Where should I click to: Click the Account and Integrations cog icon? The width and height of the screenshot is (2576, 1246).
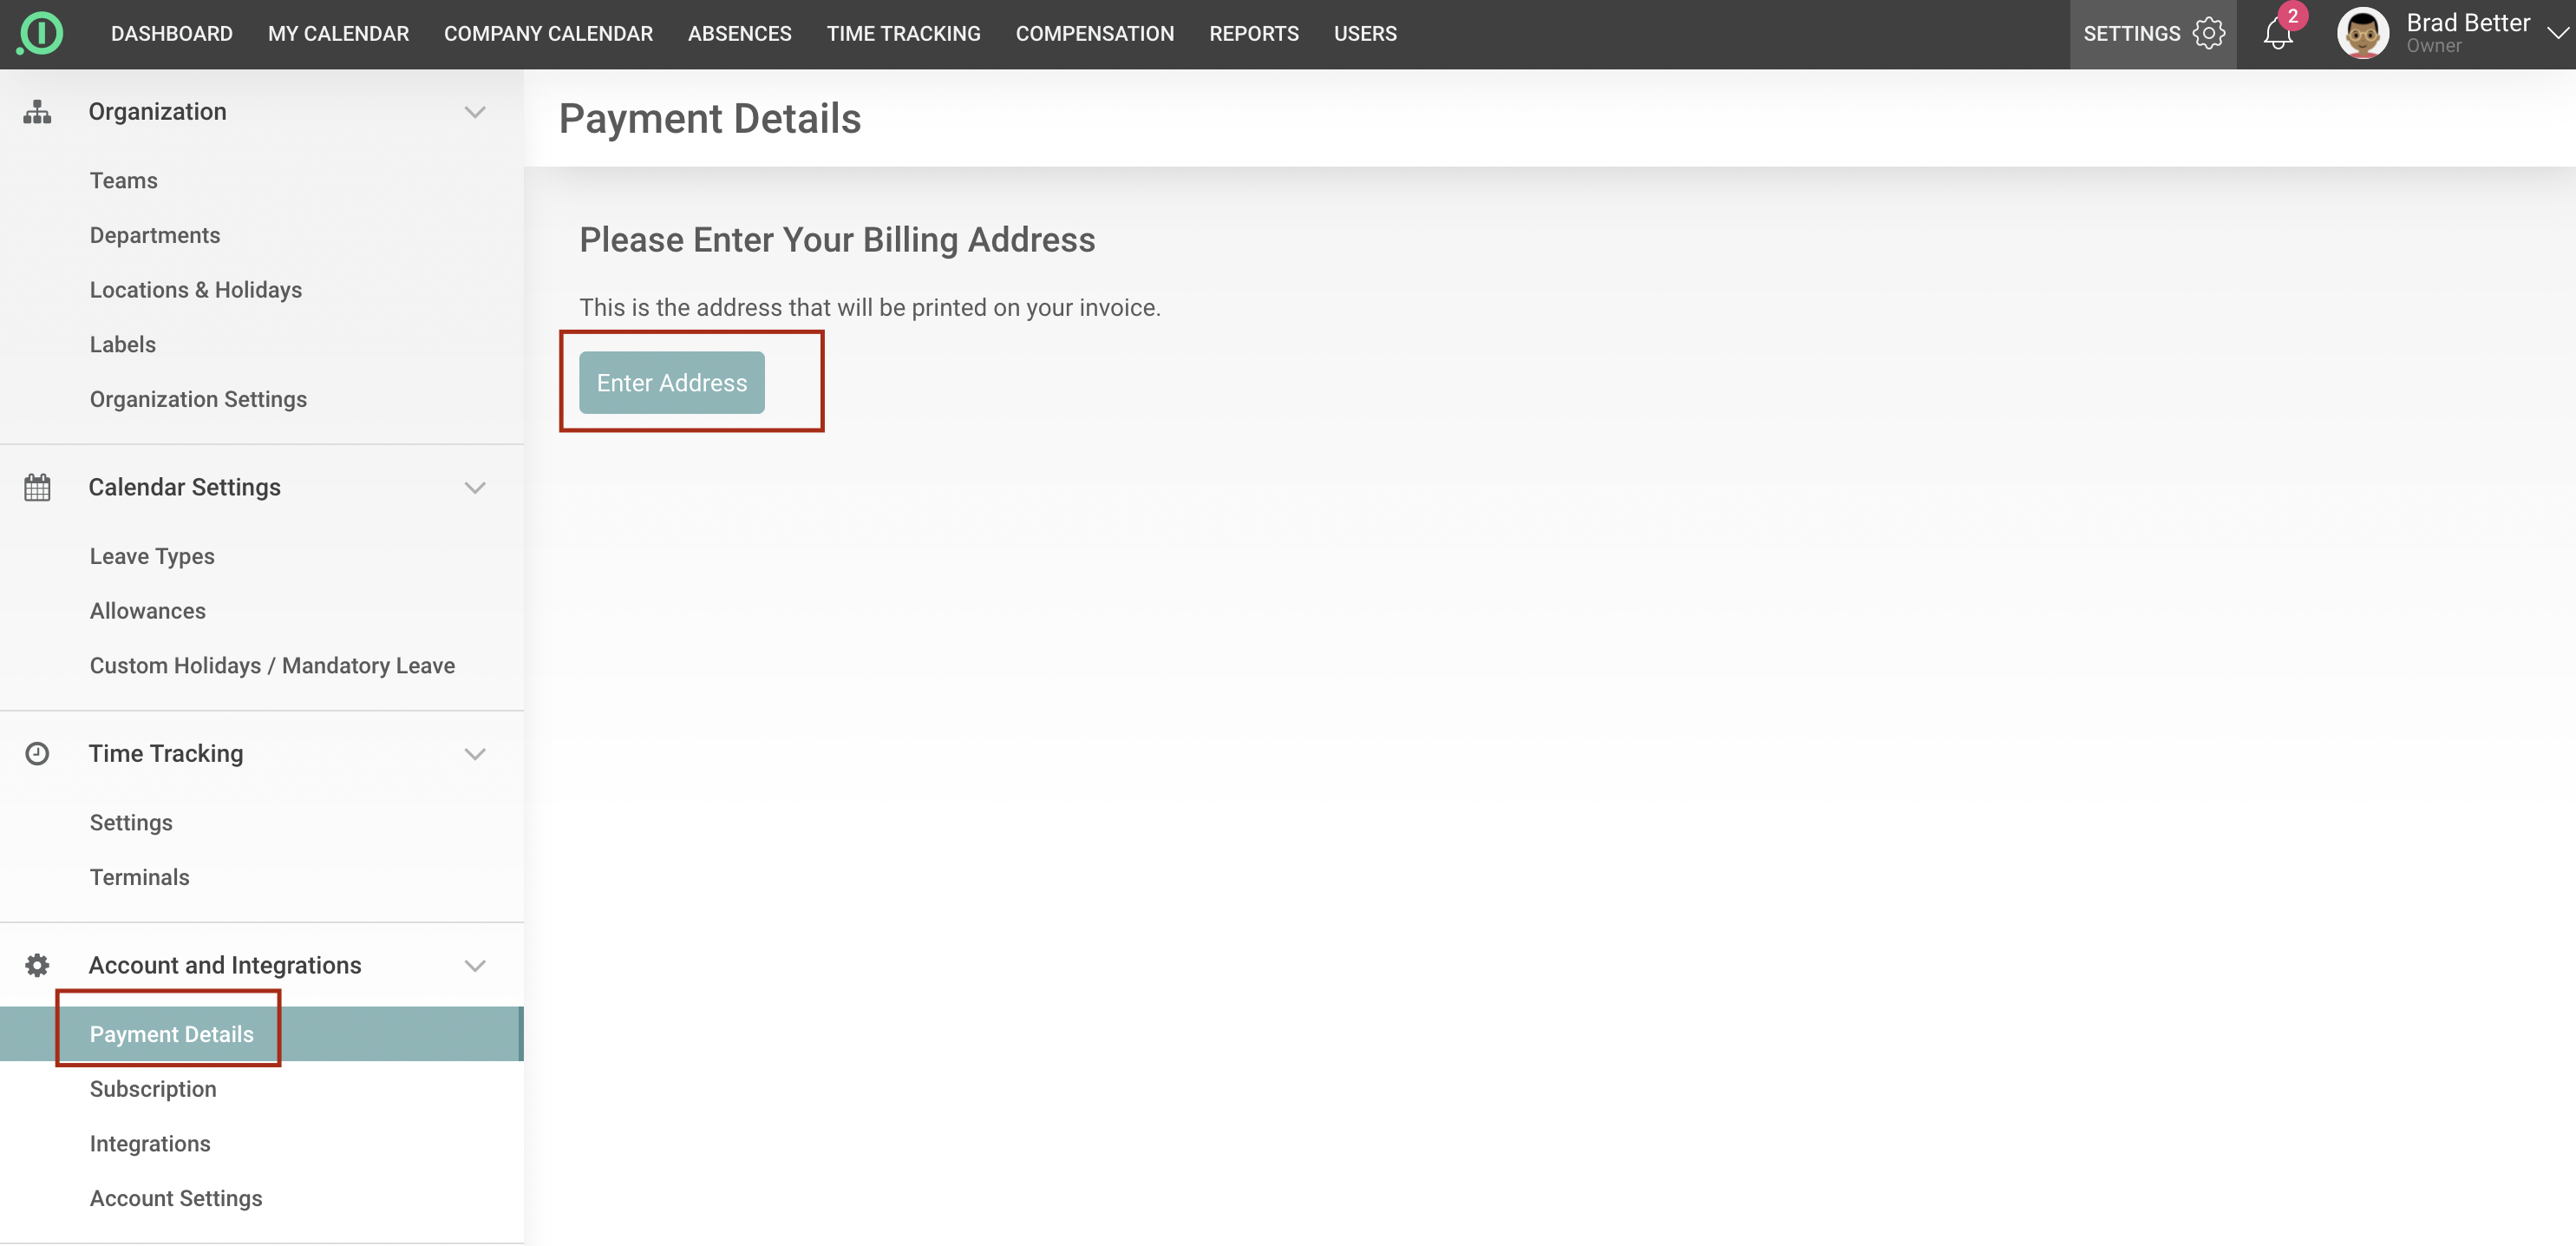coord(37,965)
